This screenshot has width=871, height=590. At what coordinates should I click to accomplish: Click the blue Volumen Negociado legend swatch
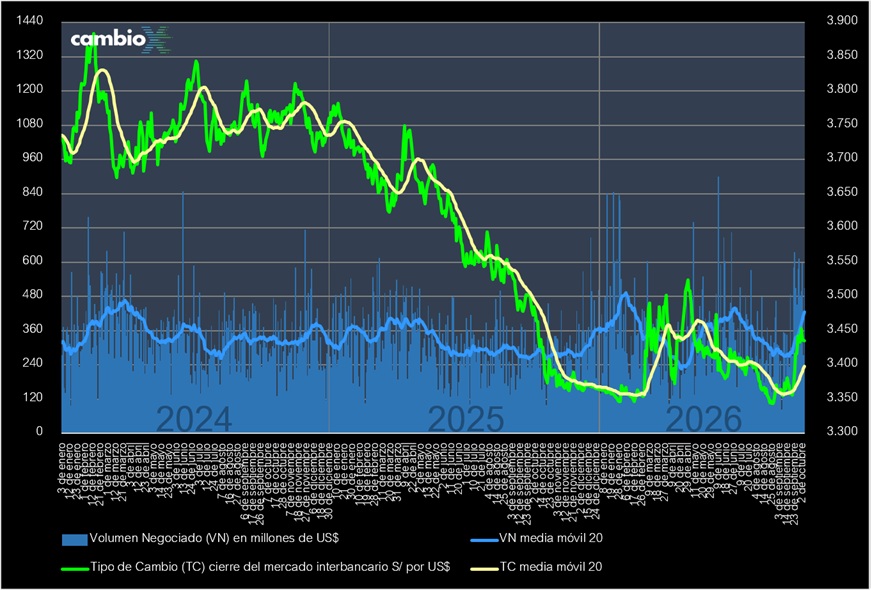[74, 539]
